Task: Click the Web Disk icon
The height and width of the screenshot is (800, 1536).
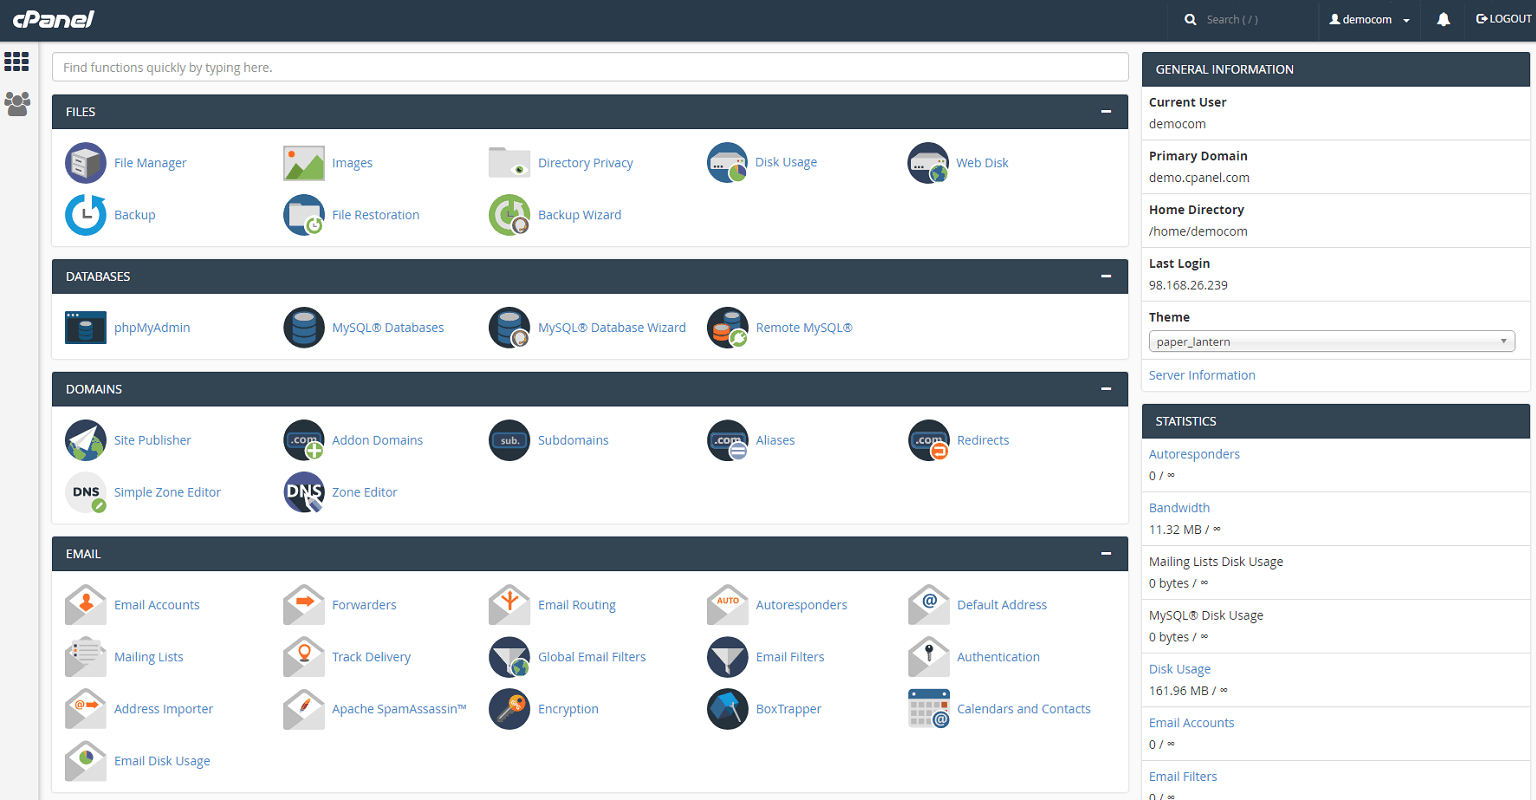Action: 929,163
